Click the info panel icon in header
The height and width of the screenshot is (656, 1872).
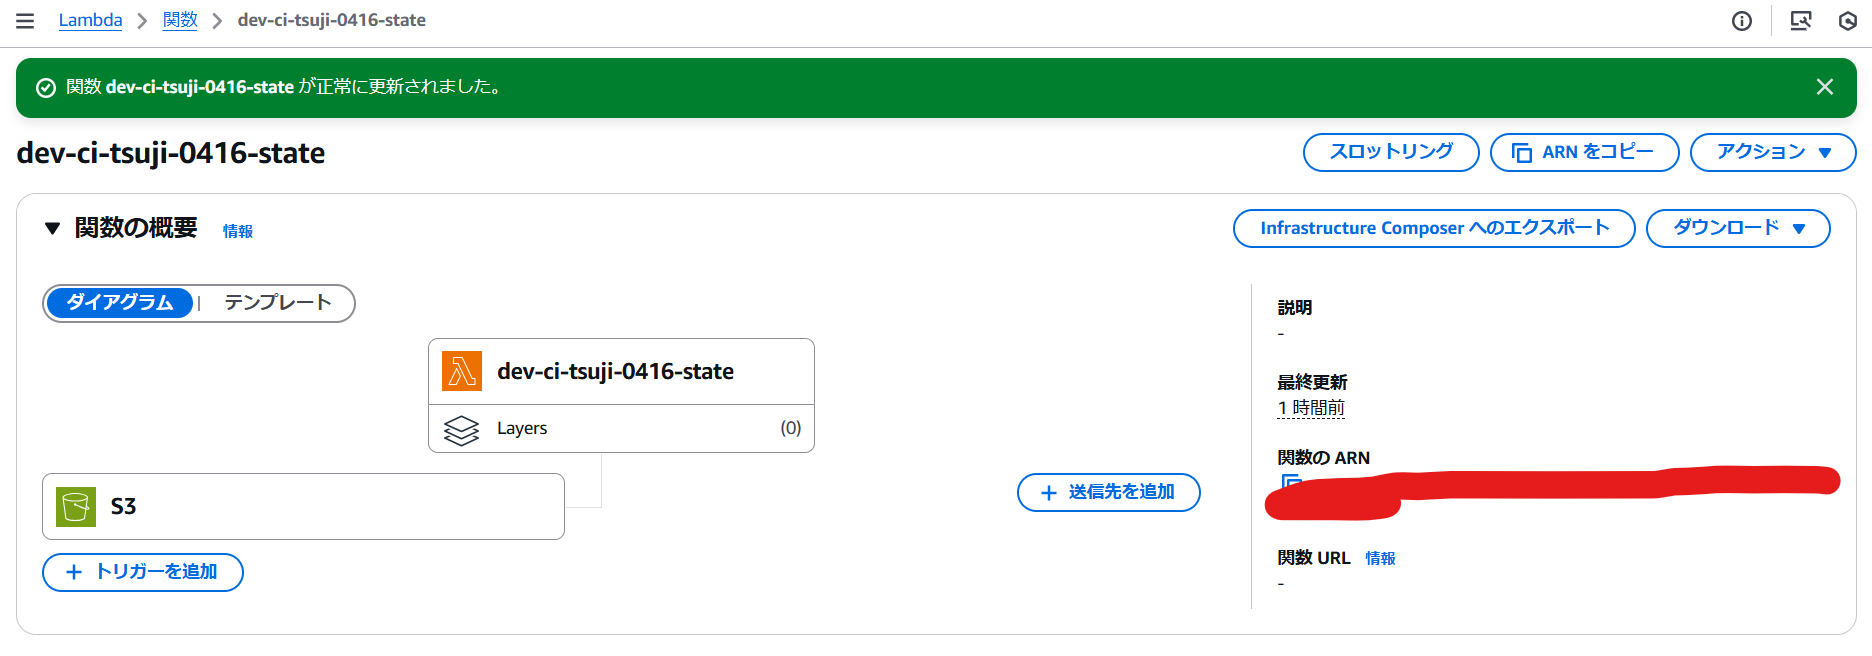pyautogui.click(x=1741, y=21)
